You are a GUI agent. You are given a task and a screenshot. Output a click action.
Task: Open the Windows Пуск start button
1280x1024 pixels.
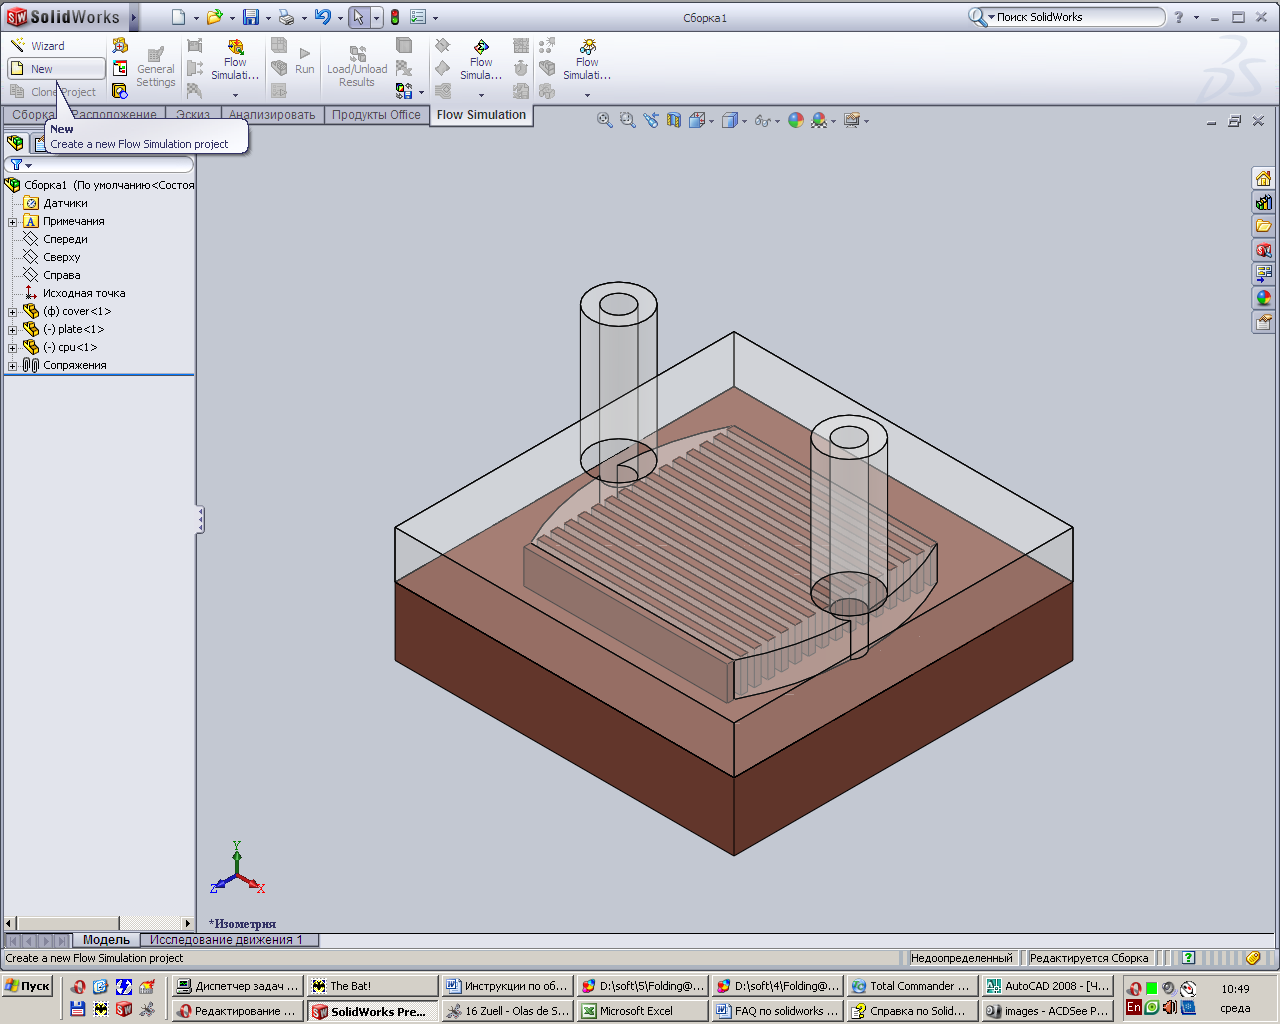[28, 986]
